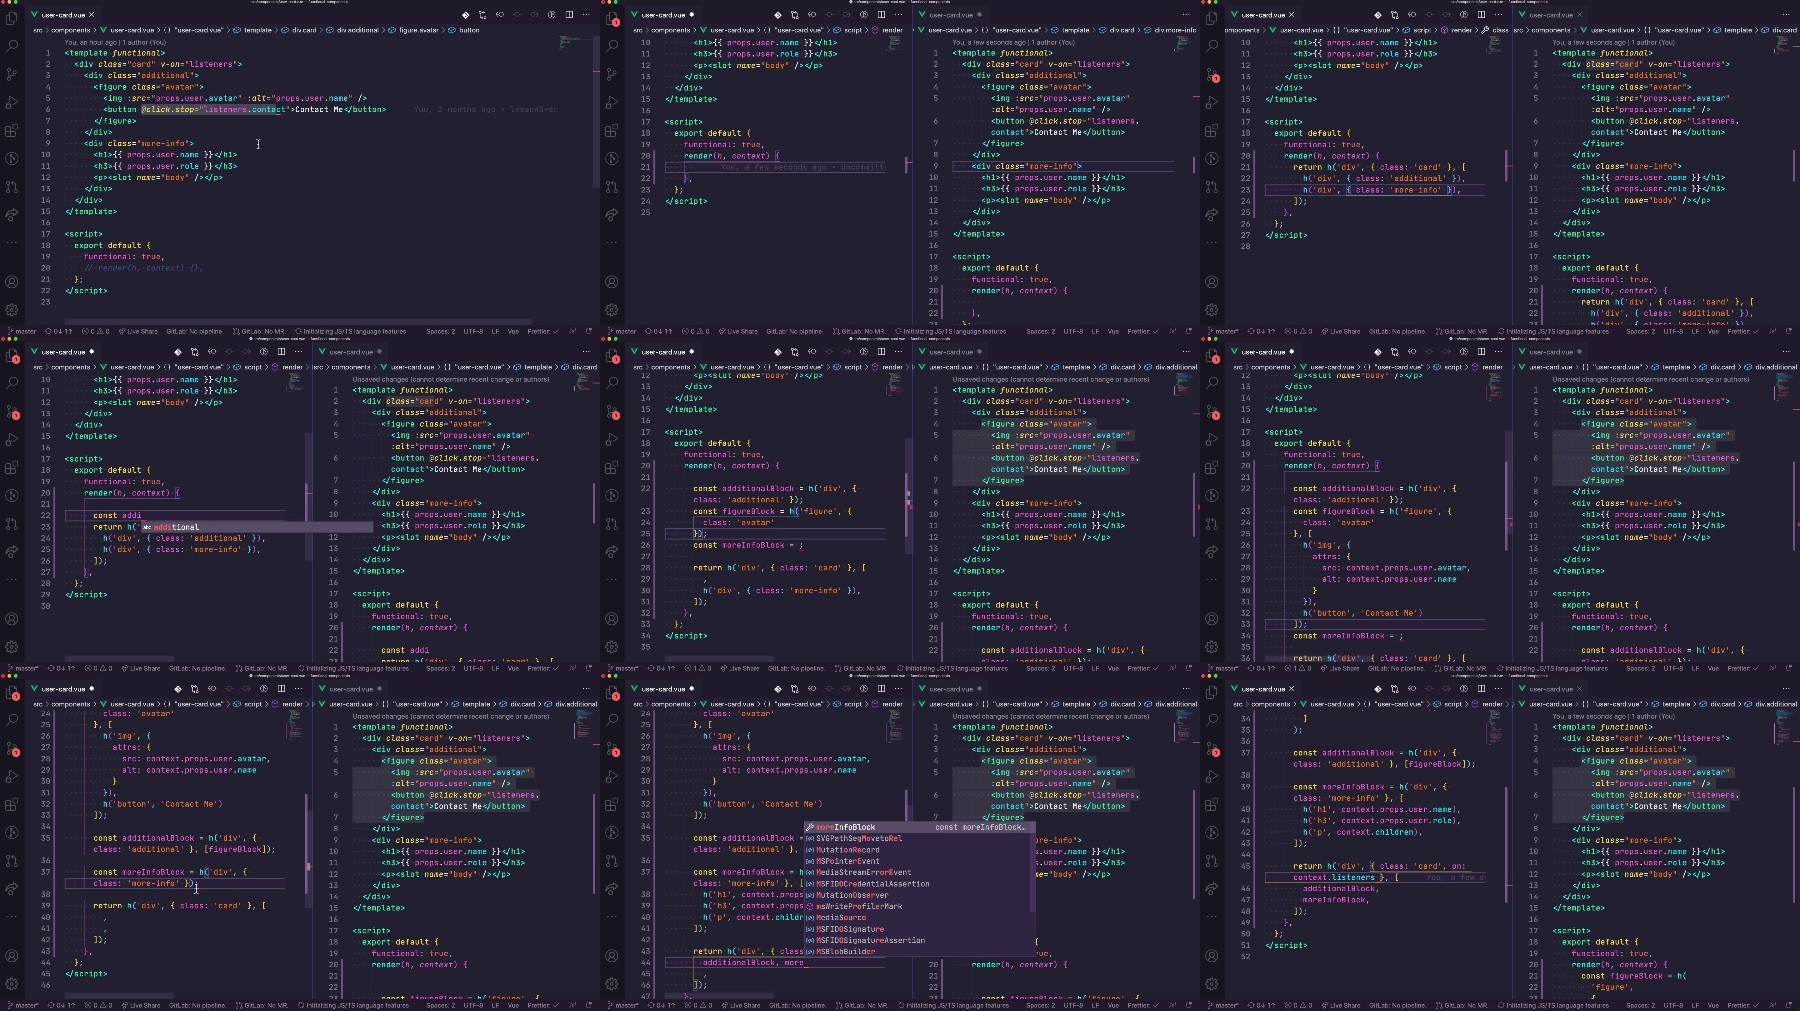Screen dimensions: 1800x1011
Task: Open Extensions icon in the autocomplete-popup frame
Action: click(612, 804)
